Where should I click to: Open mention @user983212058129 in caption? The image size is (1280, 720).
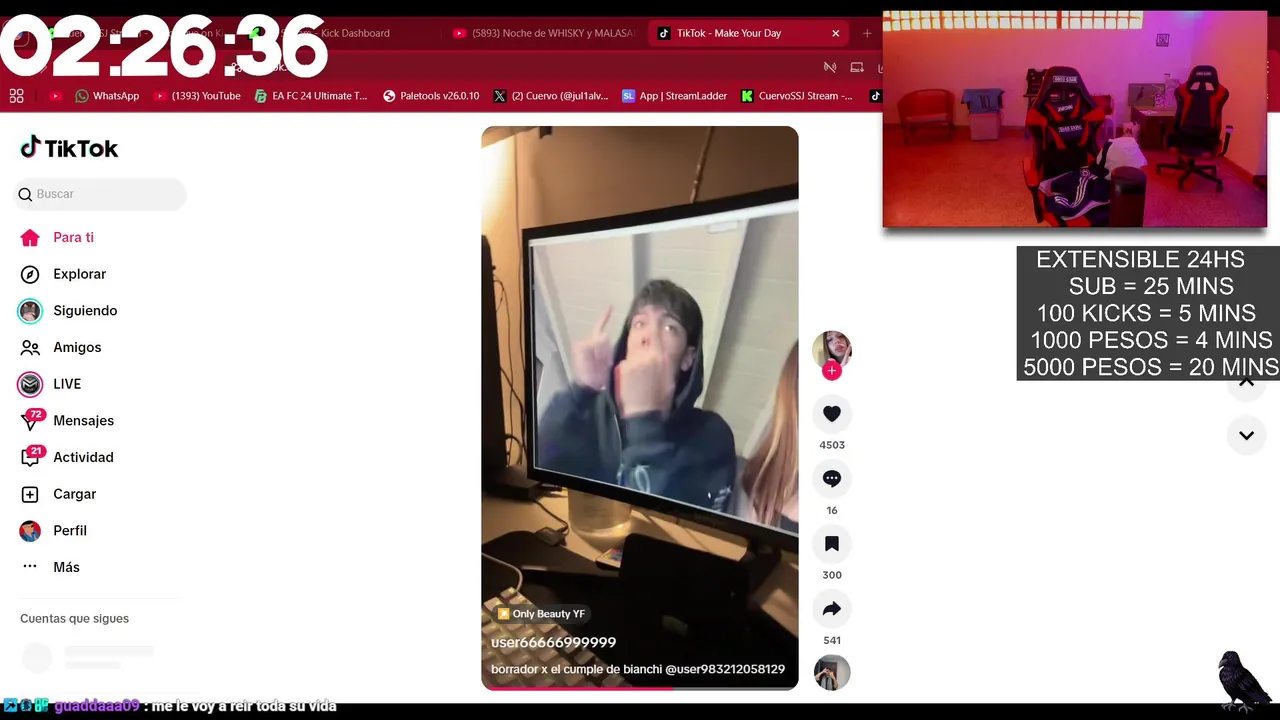pyautogui.click(x=725, y=669)
